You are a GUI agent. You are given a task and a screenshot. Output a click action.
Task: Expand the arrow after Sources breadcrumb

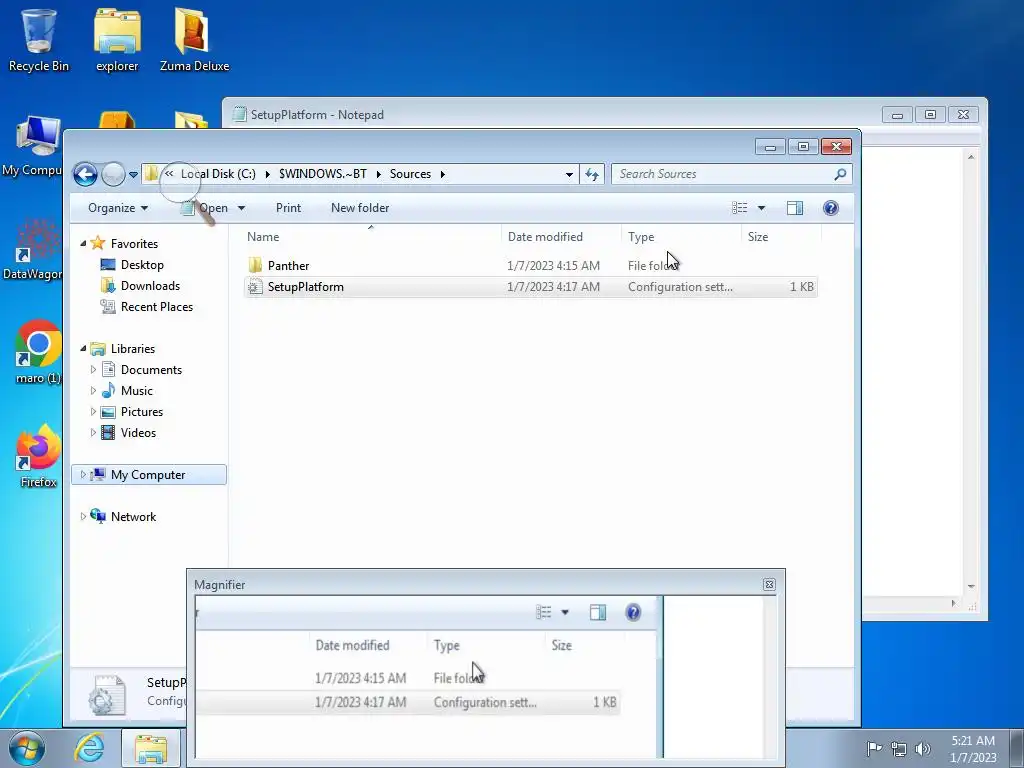coord(443,174)
